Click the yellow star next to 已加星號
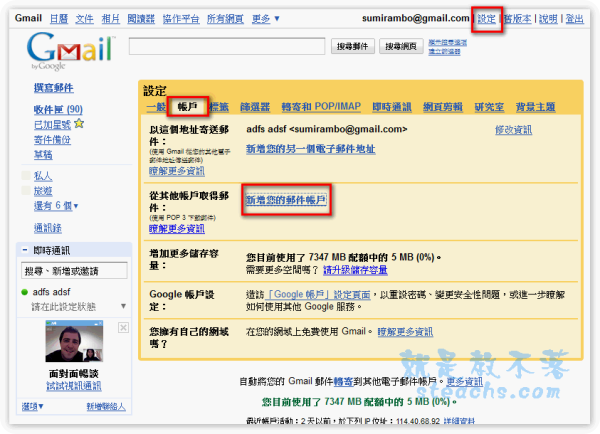Screen dimensions: 600x434 coord(79,124)
